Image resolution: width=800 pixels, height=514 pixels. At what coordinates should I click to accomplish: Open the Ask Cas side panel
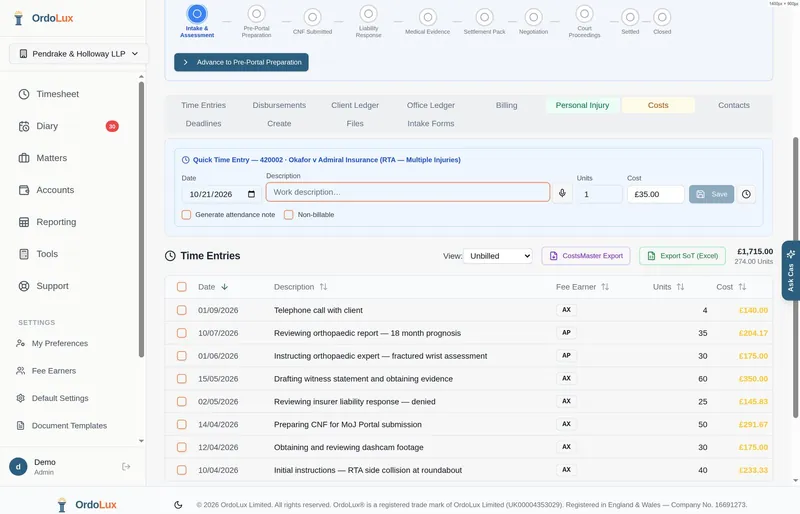click(790, 271)
